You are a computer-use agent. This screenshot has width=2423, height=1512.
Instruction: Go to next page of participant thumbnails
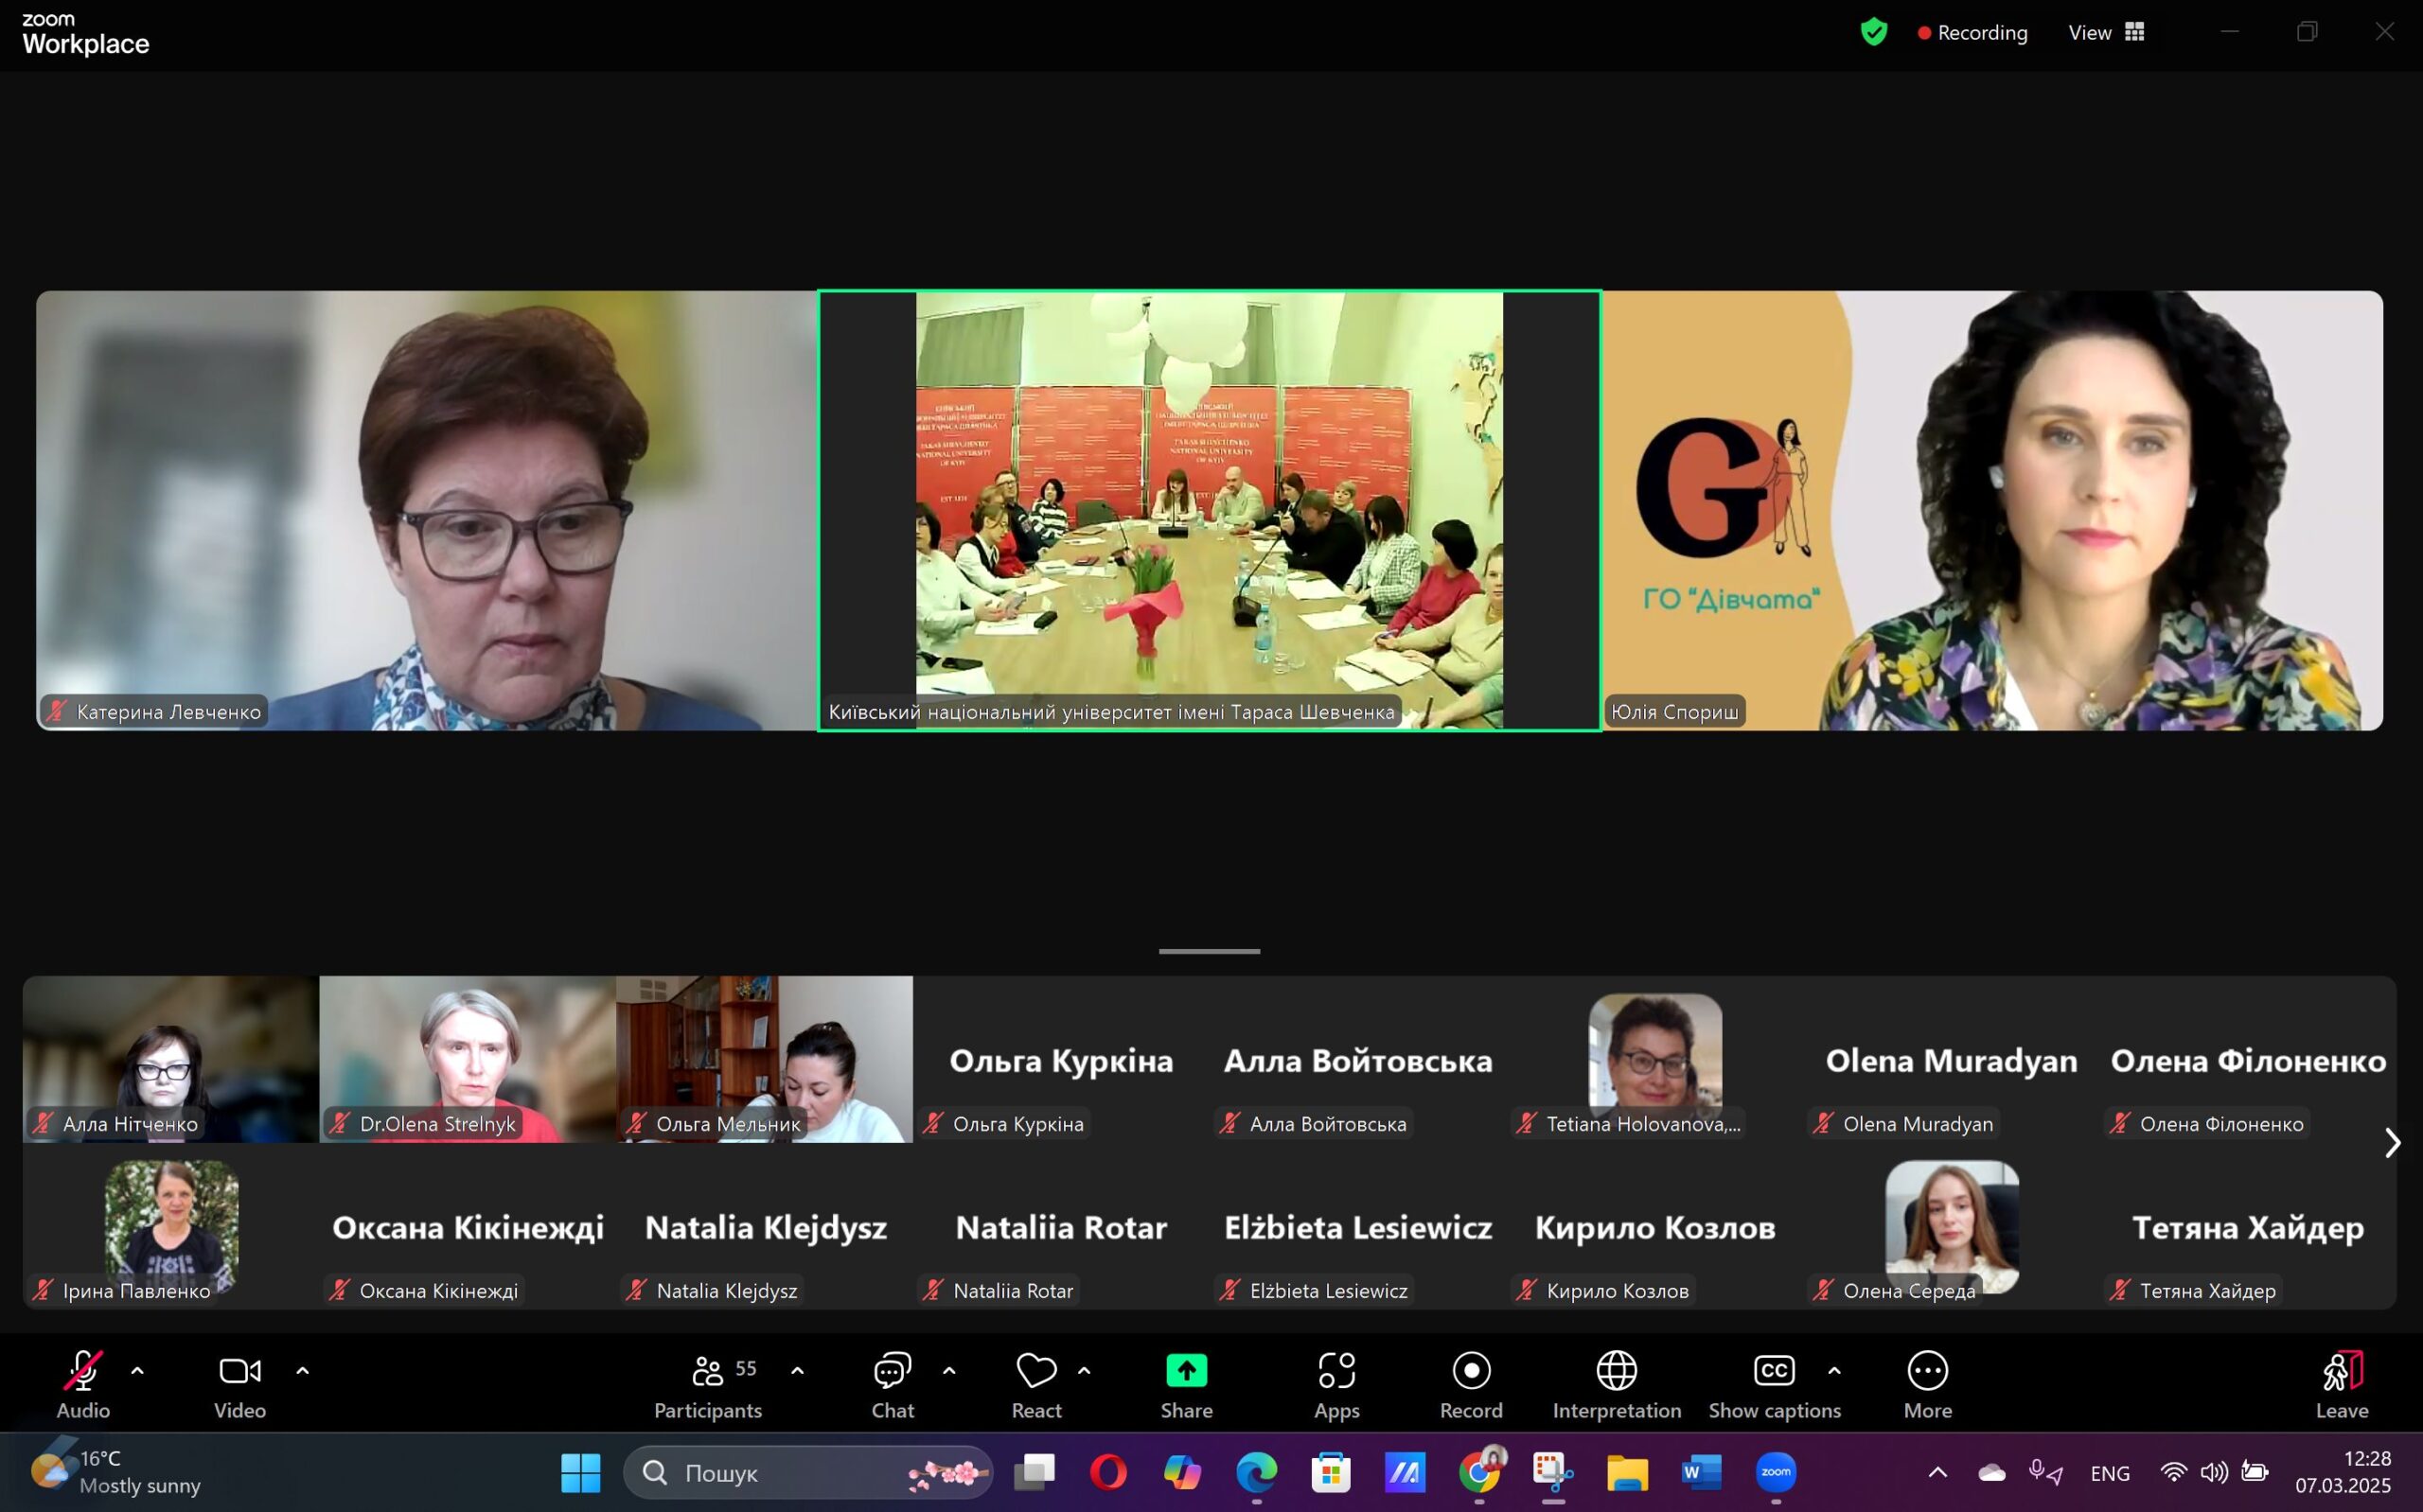click(x=2392, y=1143)
